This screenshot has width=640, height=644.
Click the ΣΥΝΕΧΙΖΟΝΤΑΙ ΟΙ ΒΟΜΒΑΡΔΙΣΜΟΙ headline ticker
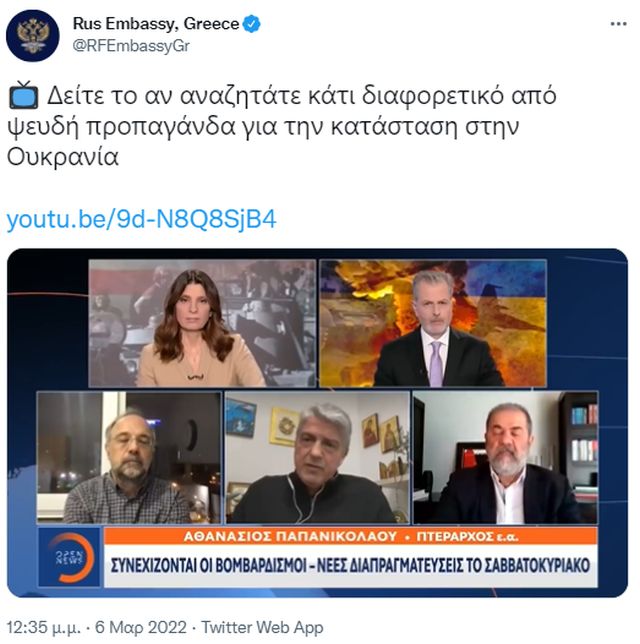pos(350,566)
